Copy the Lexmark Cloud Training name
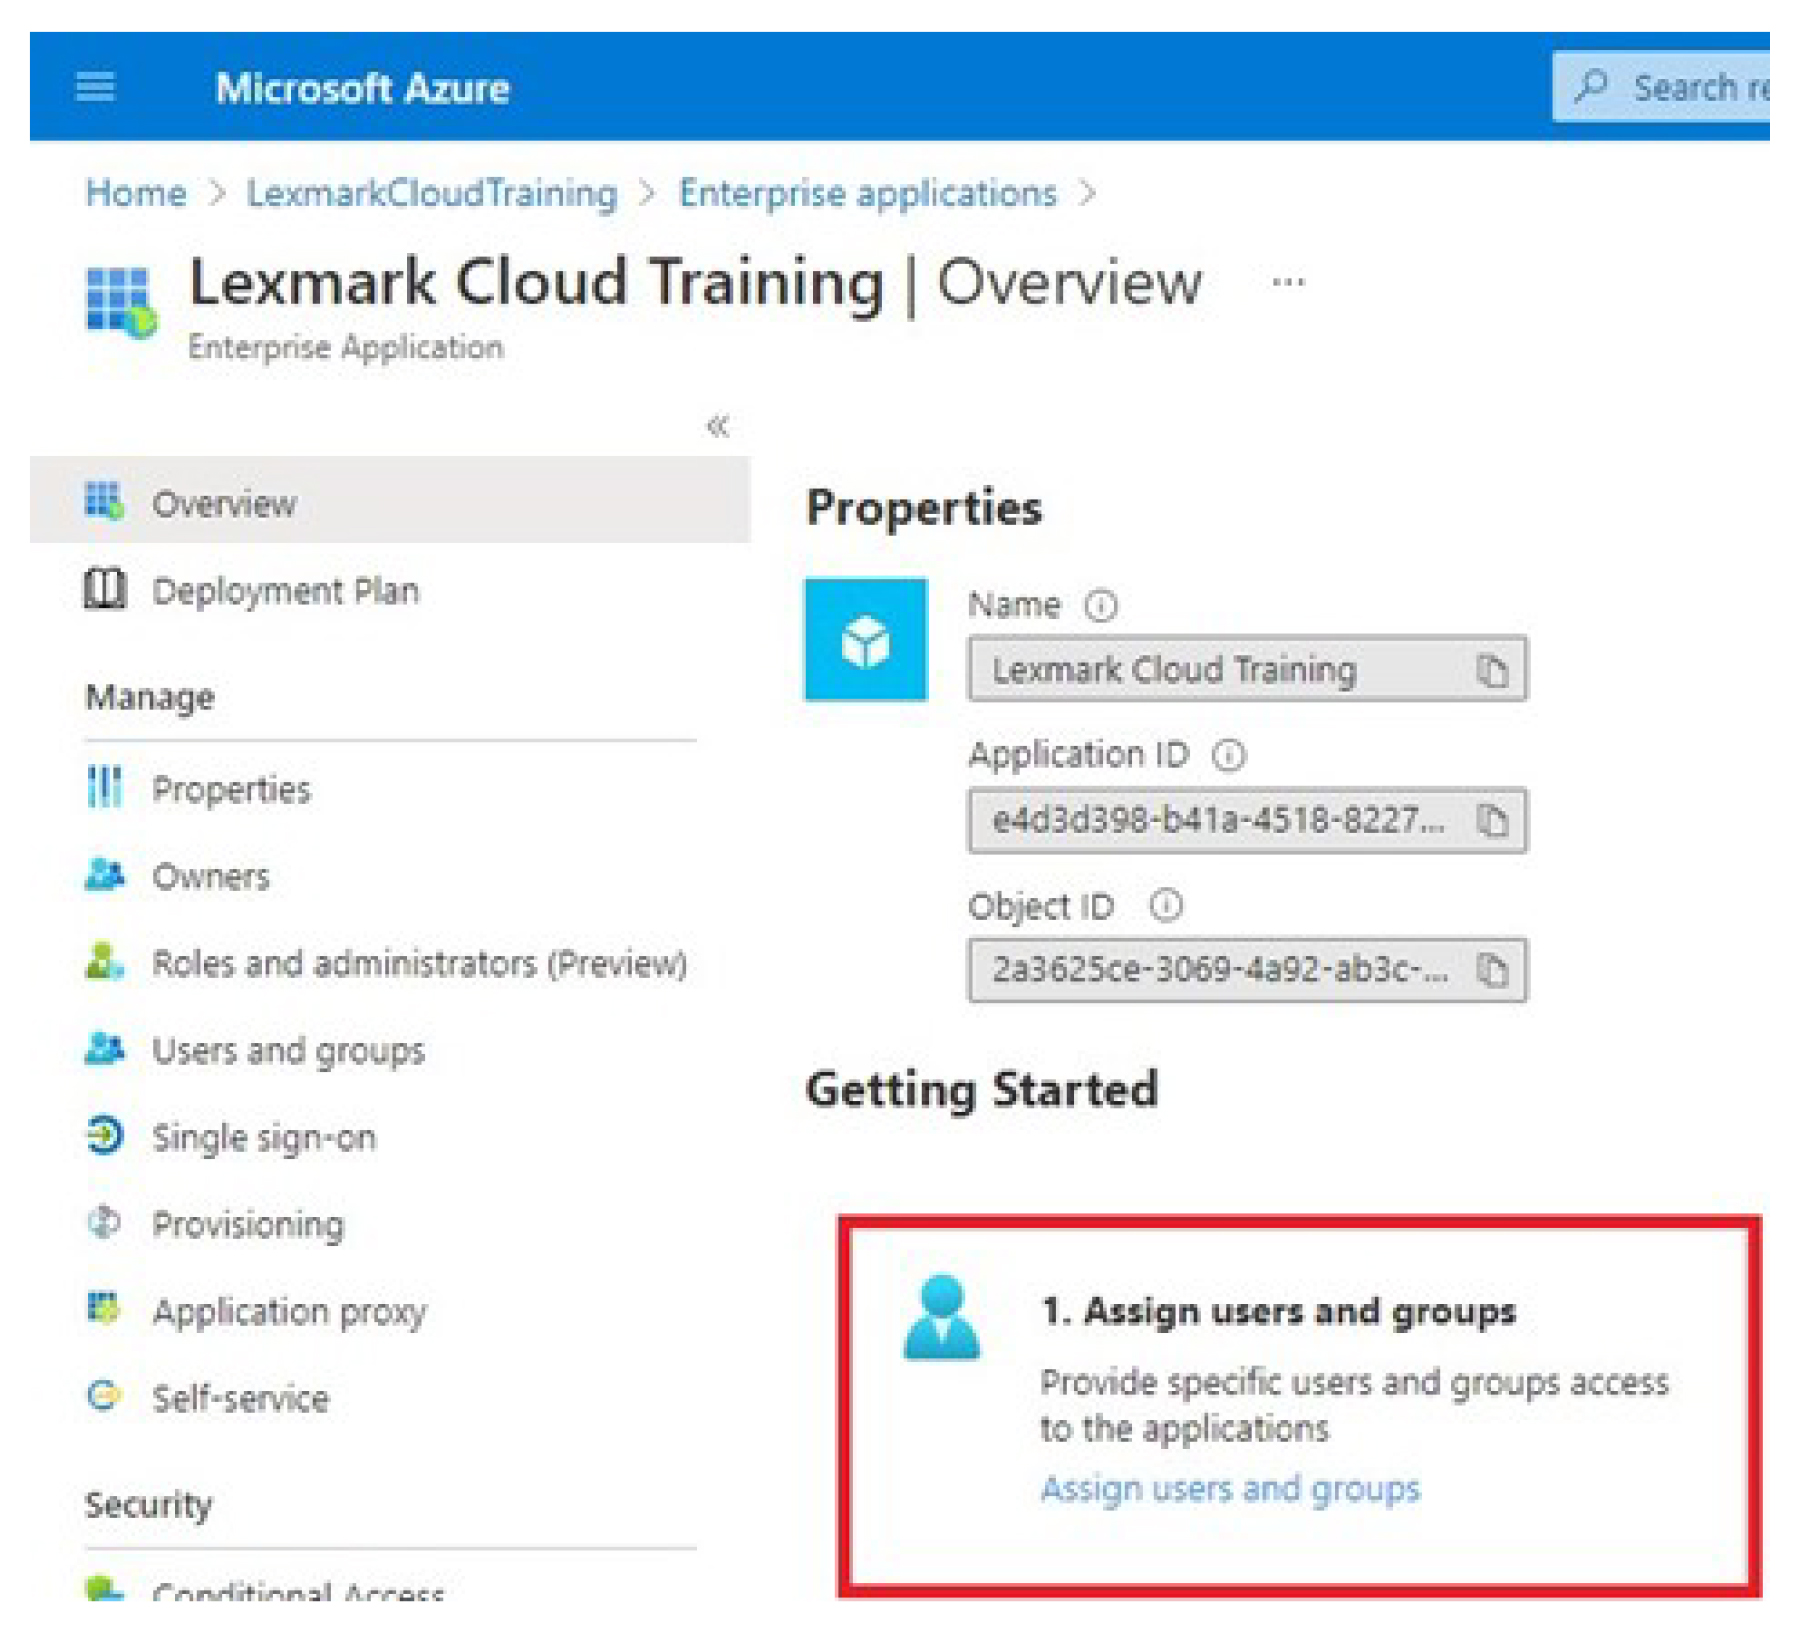Screen dimensions: 1800x1630 (1496, 670)
